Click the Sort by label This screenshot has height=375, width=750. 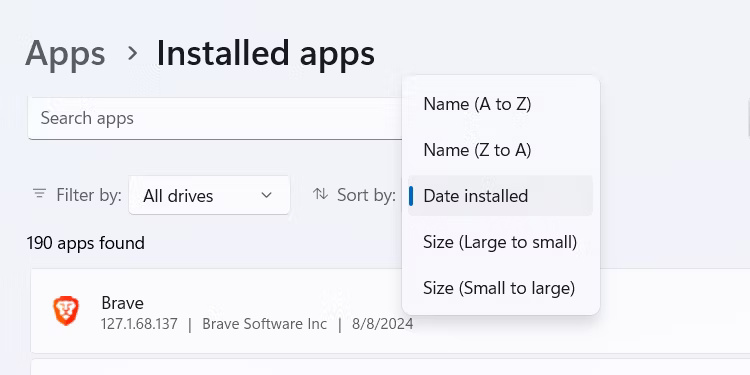point(366,195)
